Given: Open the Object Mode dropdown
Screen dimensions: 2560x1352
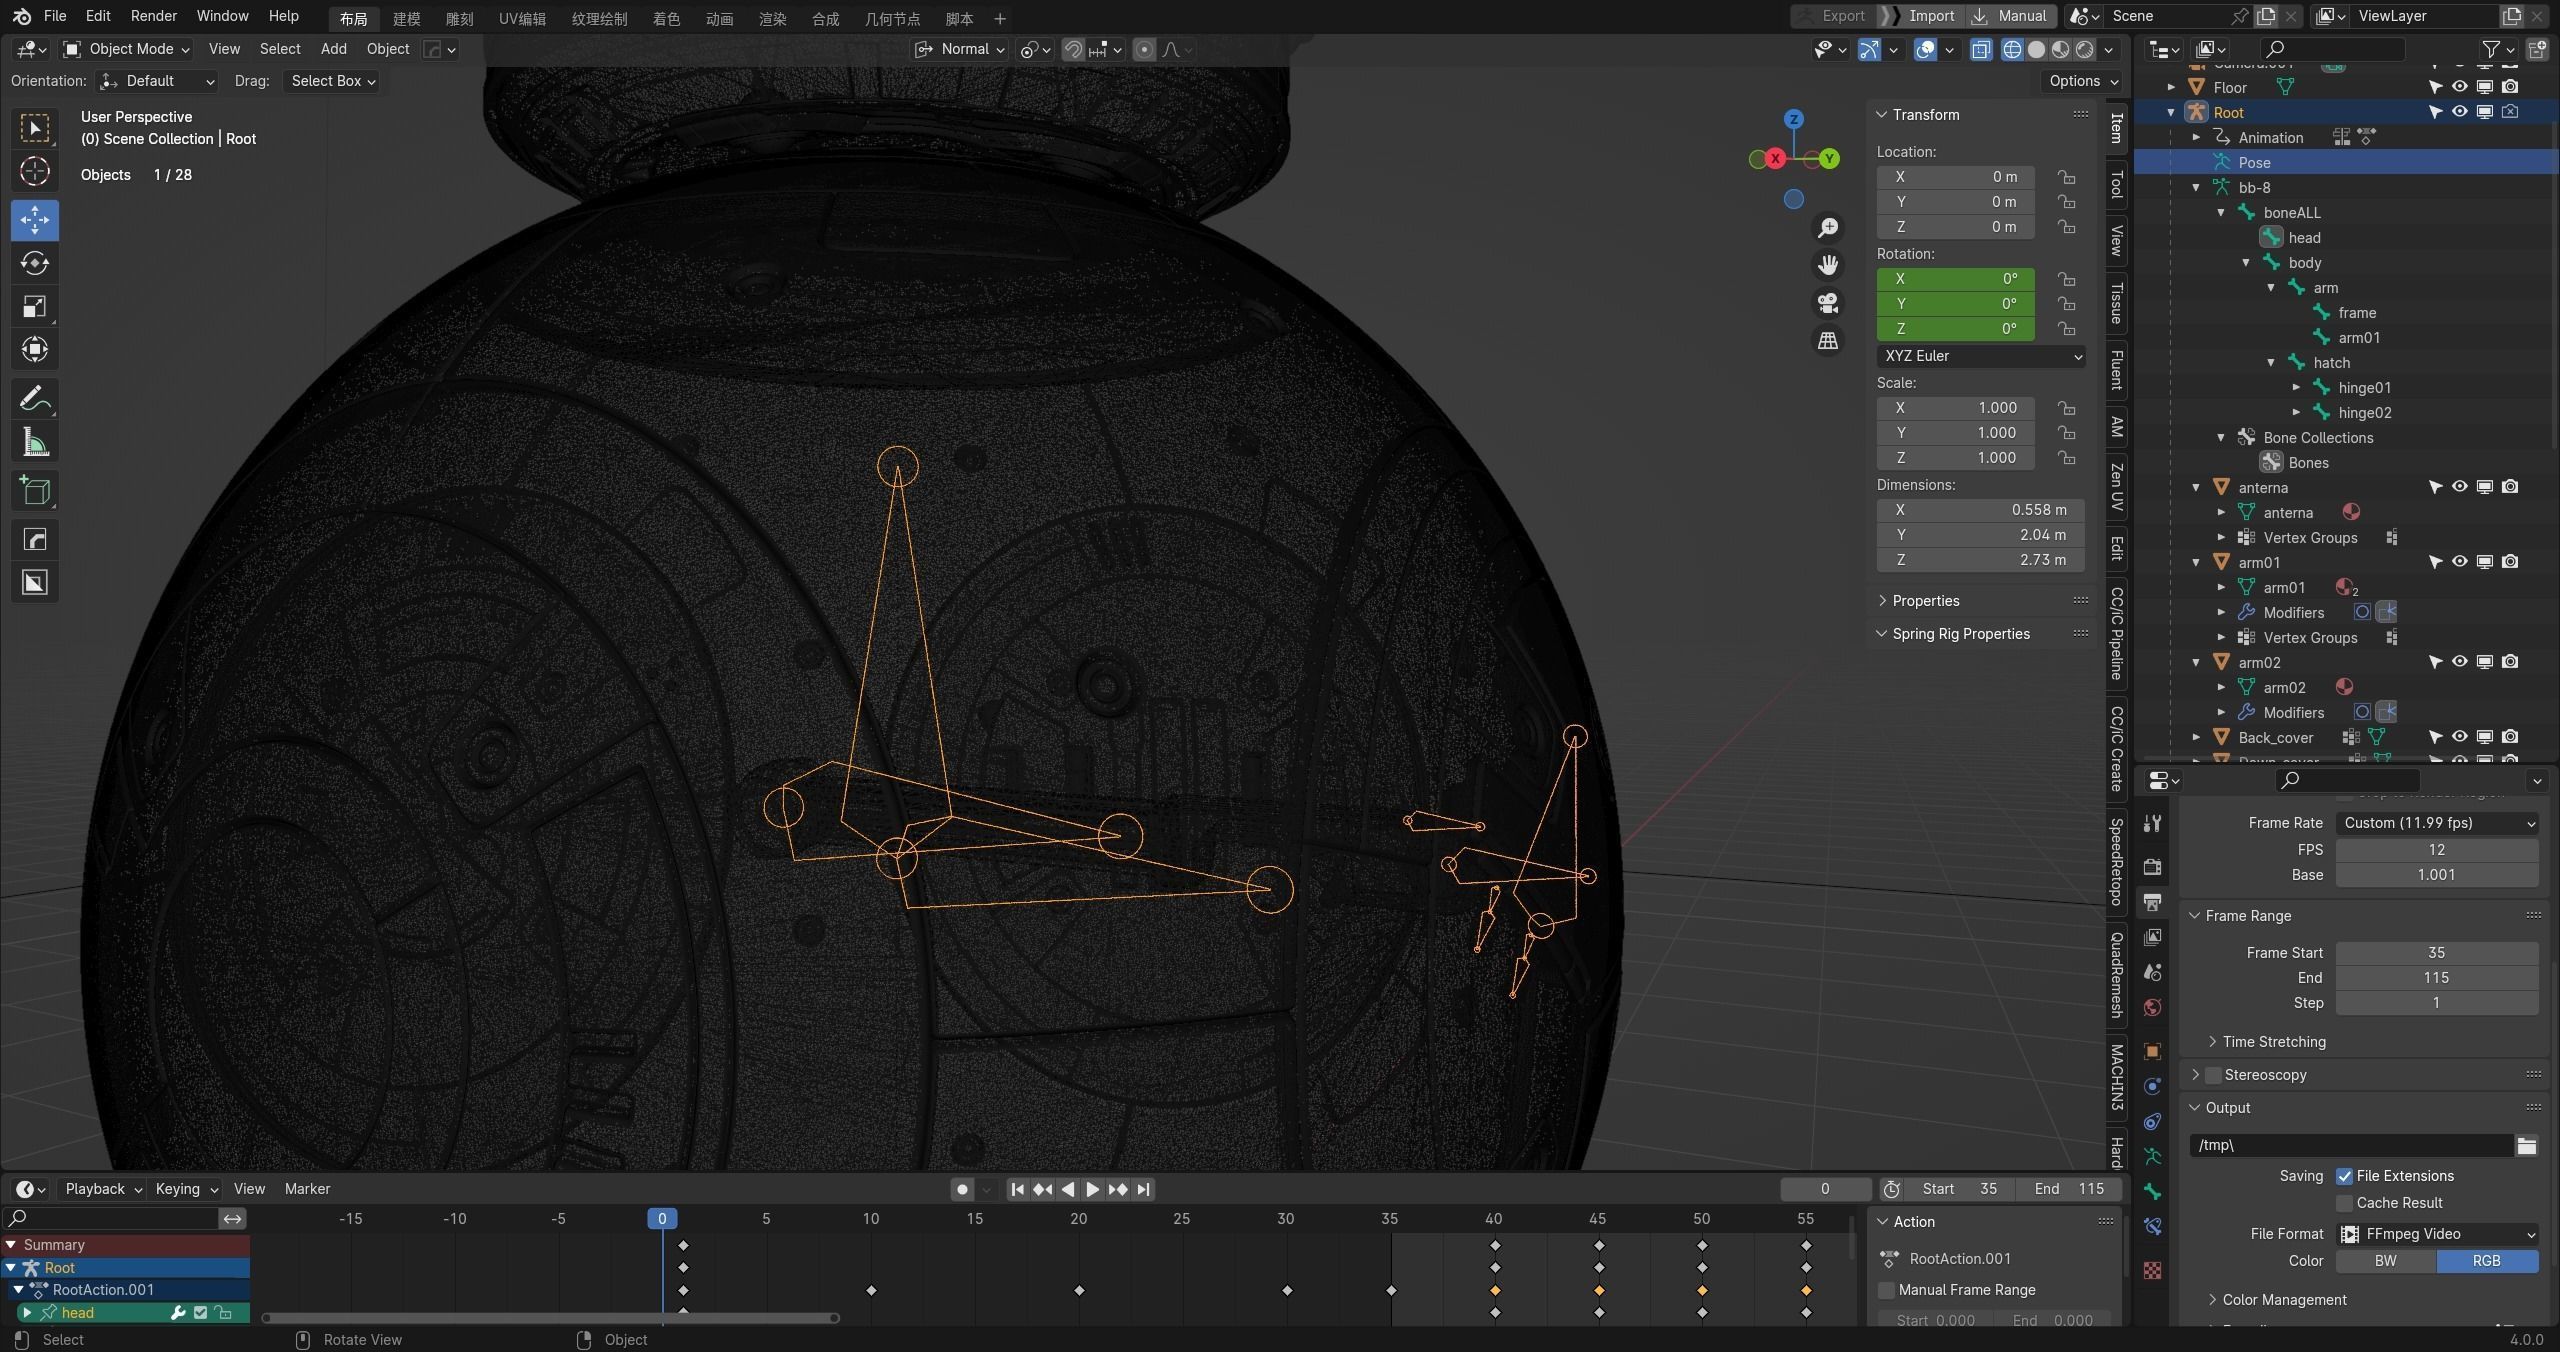Looking at the screenshot, I should 126,49.
